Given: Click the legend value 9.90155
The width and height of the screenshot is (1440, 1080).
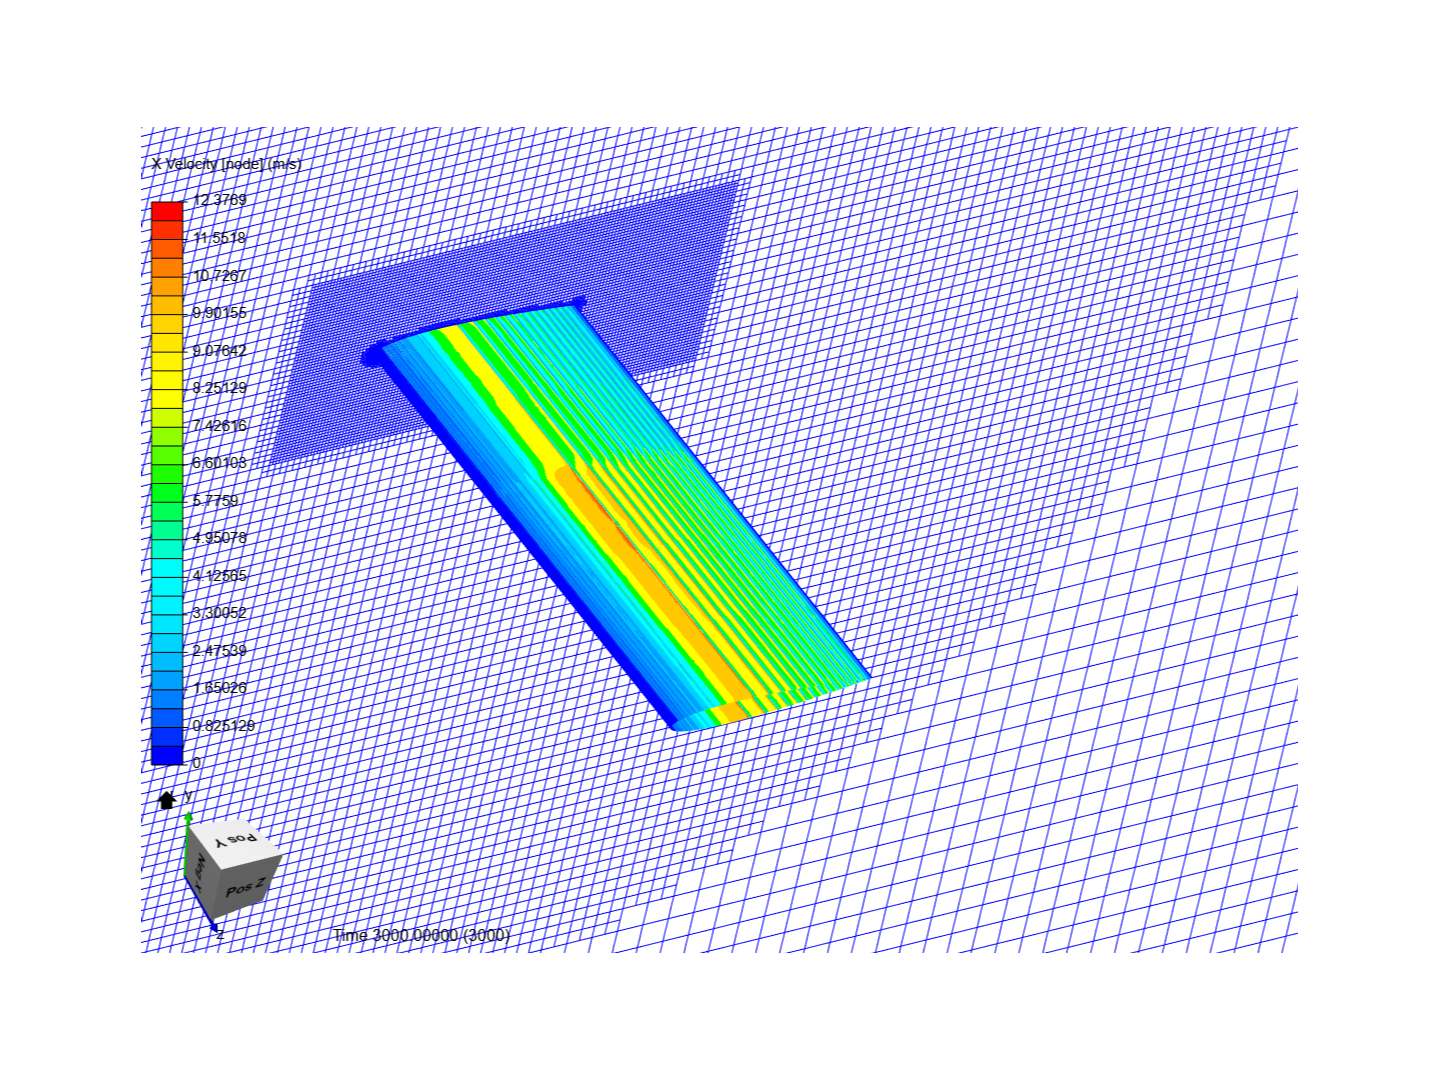Looking at the screenshot, I should click(x=219, y=313).
